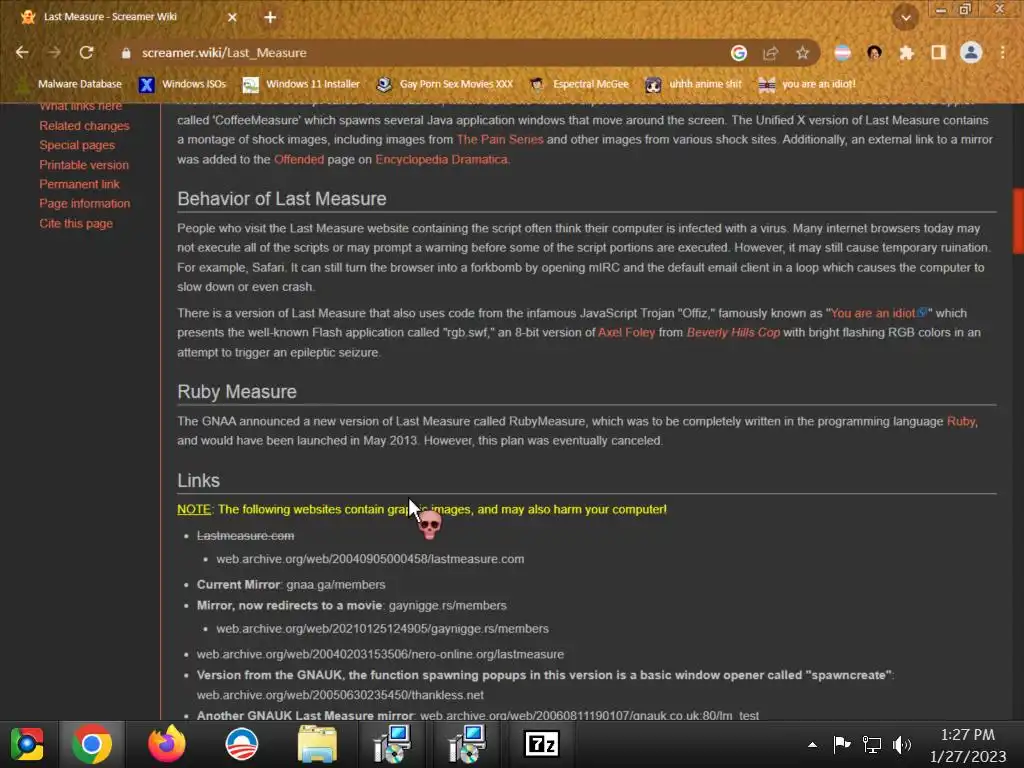
Task: Click the Behavior of Last Measure heading
Action: pyautogui.click(x=281, y=199)
